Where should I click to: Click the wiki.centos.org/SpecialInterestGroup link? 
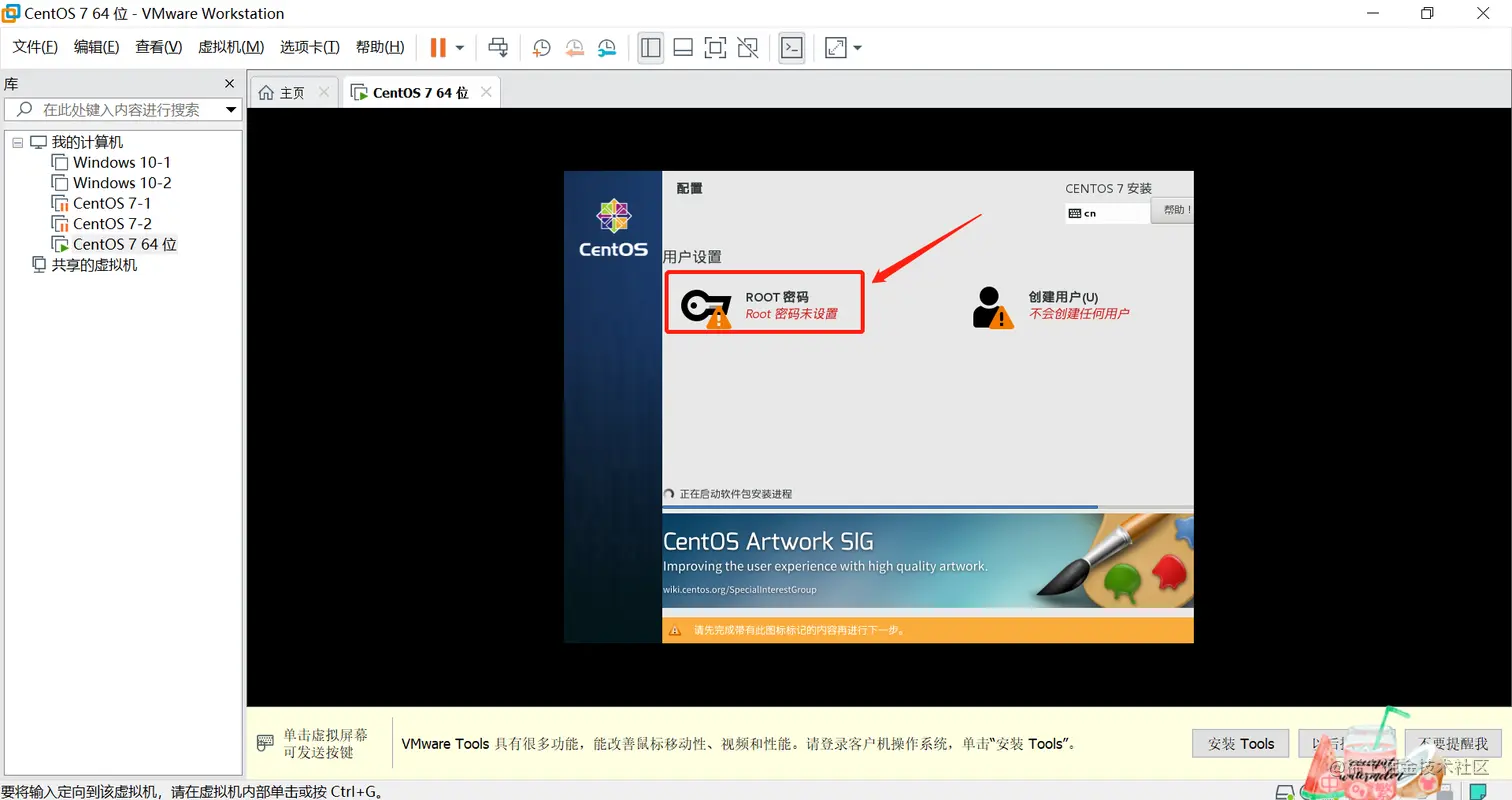(x=740, y=589)
